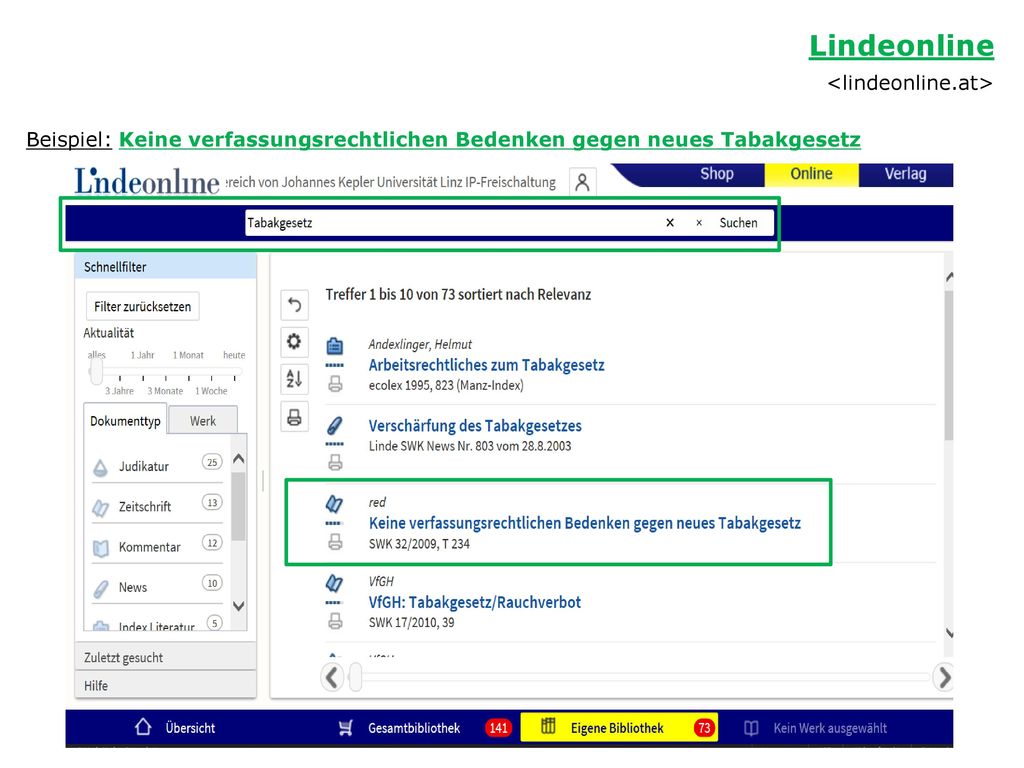
Task: Clear the search field with the large X
Action: 669,223
